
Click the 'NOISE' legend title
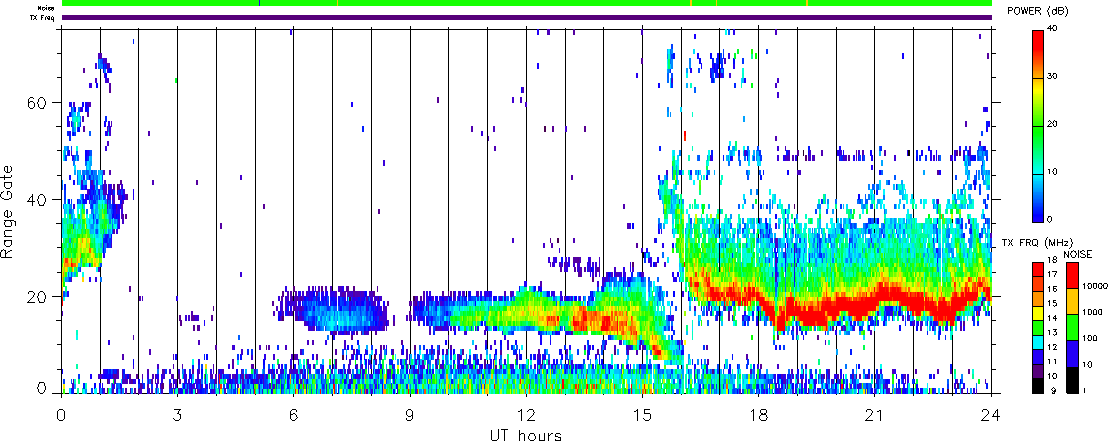[x=1078, y=254]
